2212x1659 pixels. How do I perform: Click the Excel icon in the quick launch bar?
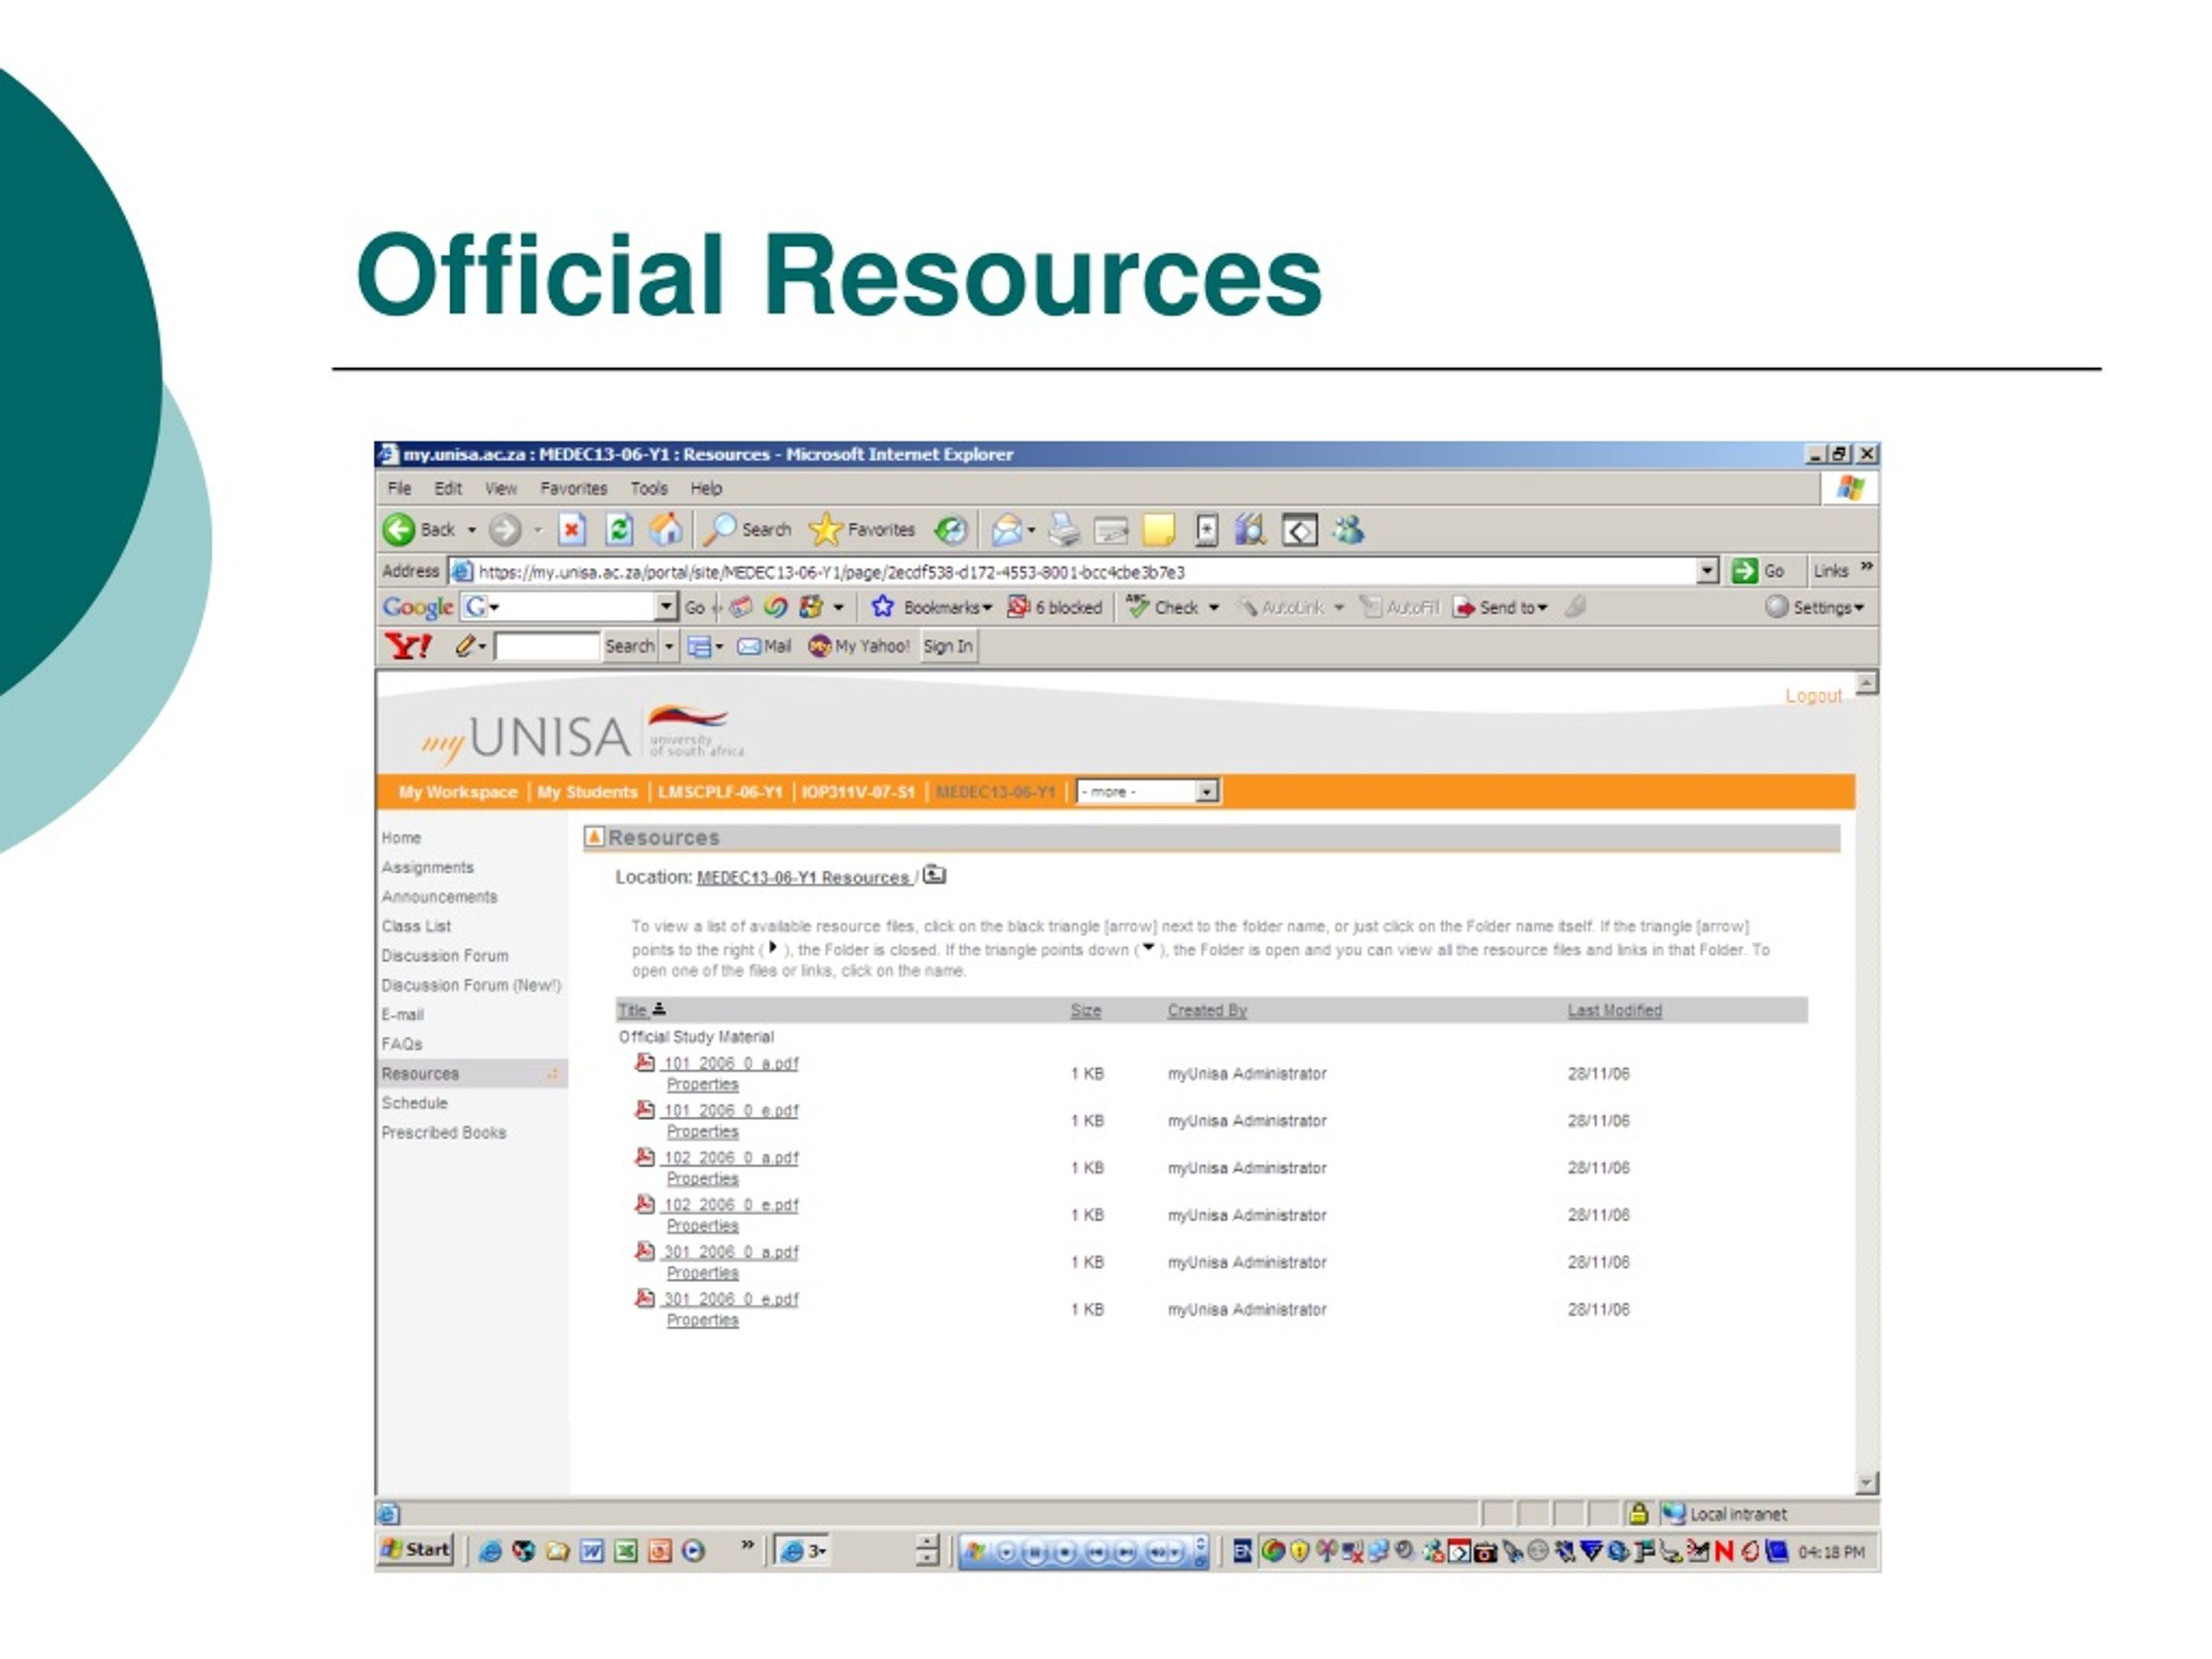626,1551
